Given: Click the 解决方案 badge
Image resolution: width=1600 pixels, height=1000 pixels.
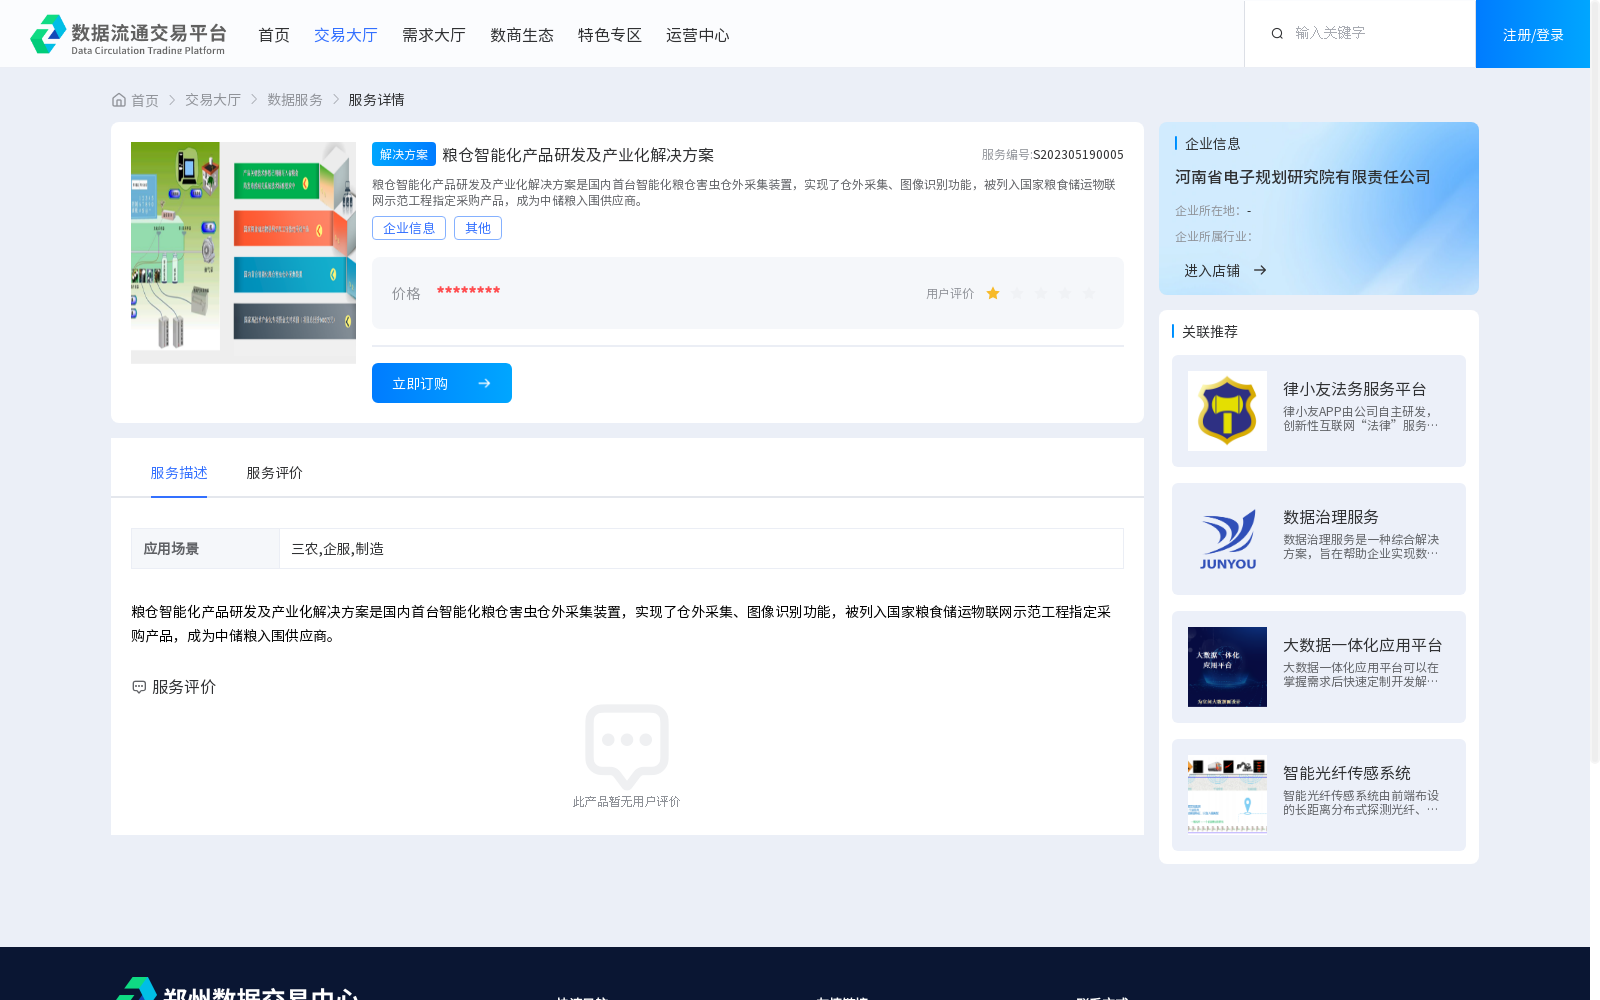Looking at the screenshot, I should pos(404,154).
